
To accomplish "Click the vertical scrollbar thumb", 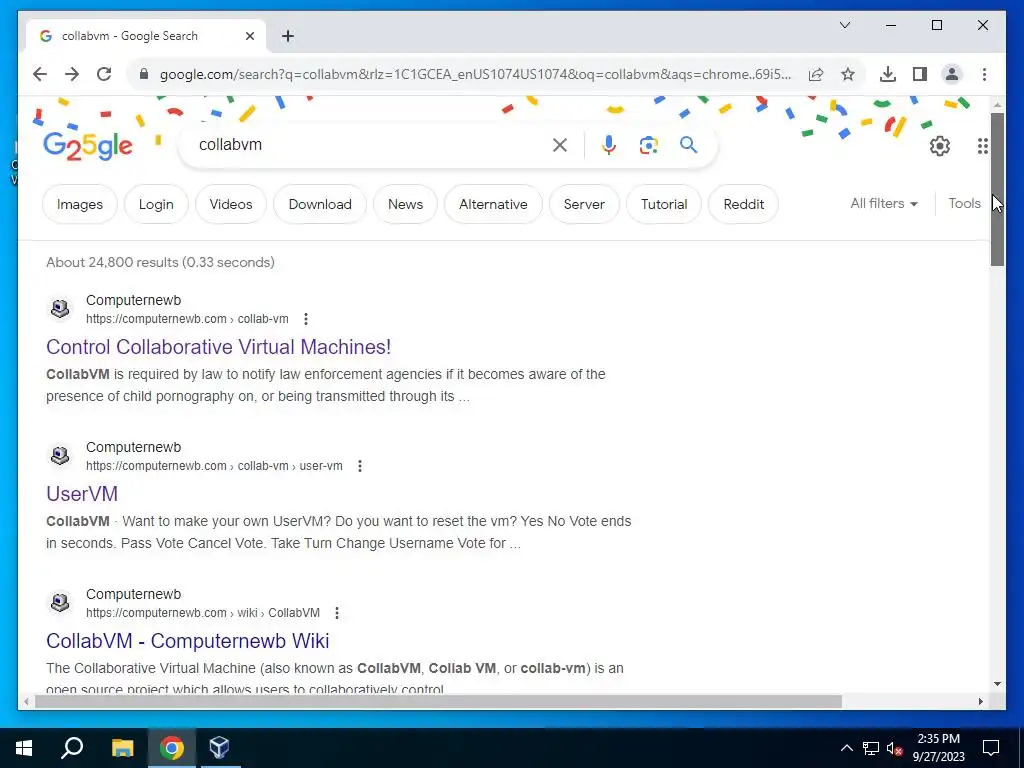I will 997,189.
